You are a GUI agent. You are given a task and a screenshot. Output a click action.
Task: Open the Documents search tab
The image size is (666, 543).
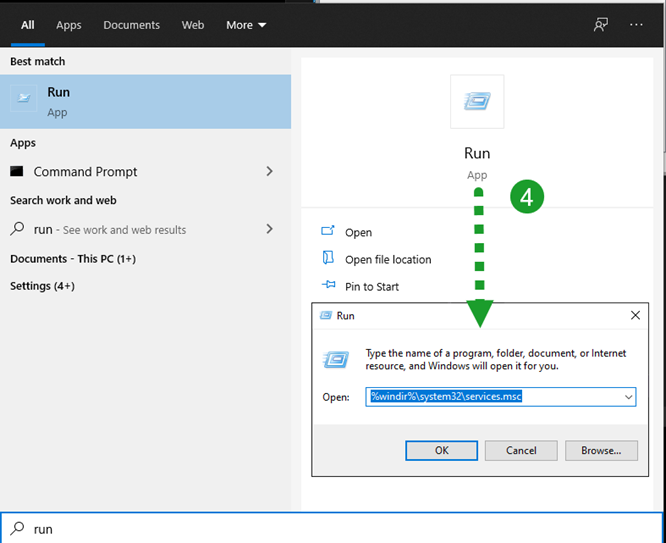click(131, 25)
